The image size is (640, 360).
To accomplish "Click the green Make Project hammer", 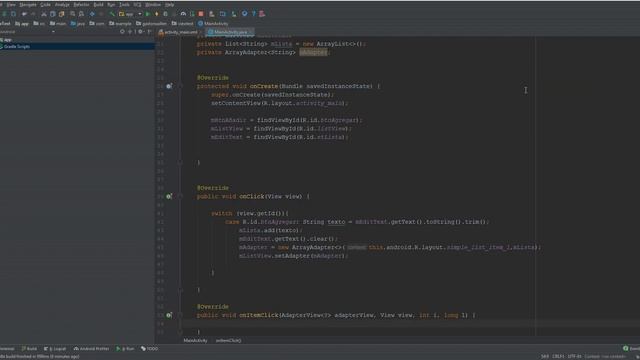I will point(112,13).
